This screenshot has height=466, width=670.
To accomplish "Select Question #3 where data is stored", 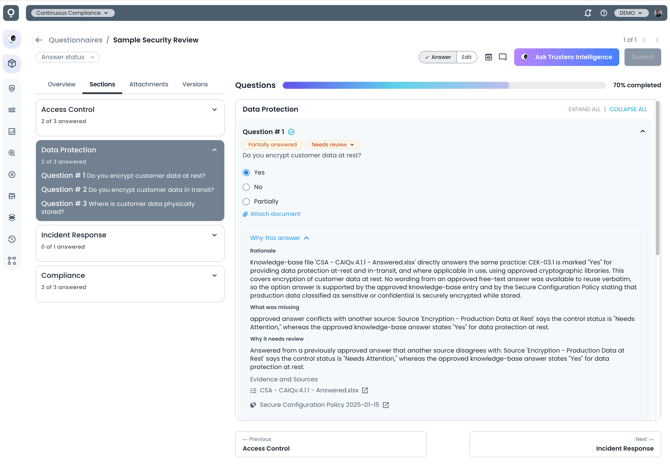I will point(118,208).
